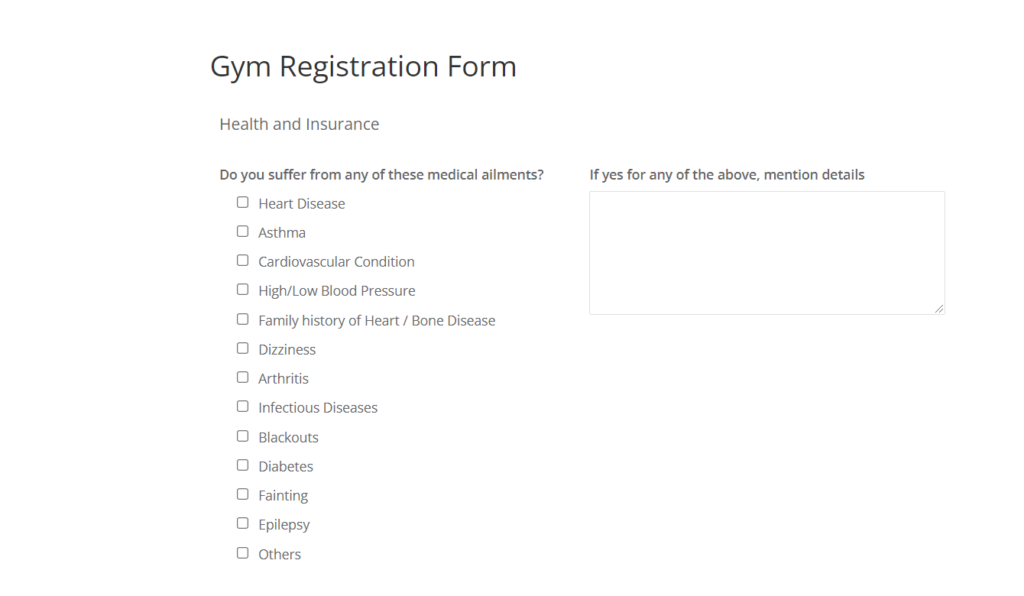Click the Health and Insurance heading
The image size is (1024, 596).
click(x=298, y=123)
